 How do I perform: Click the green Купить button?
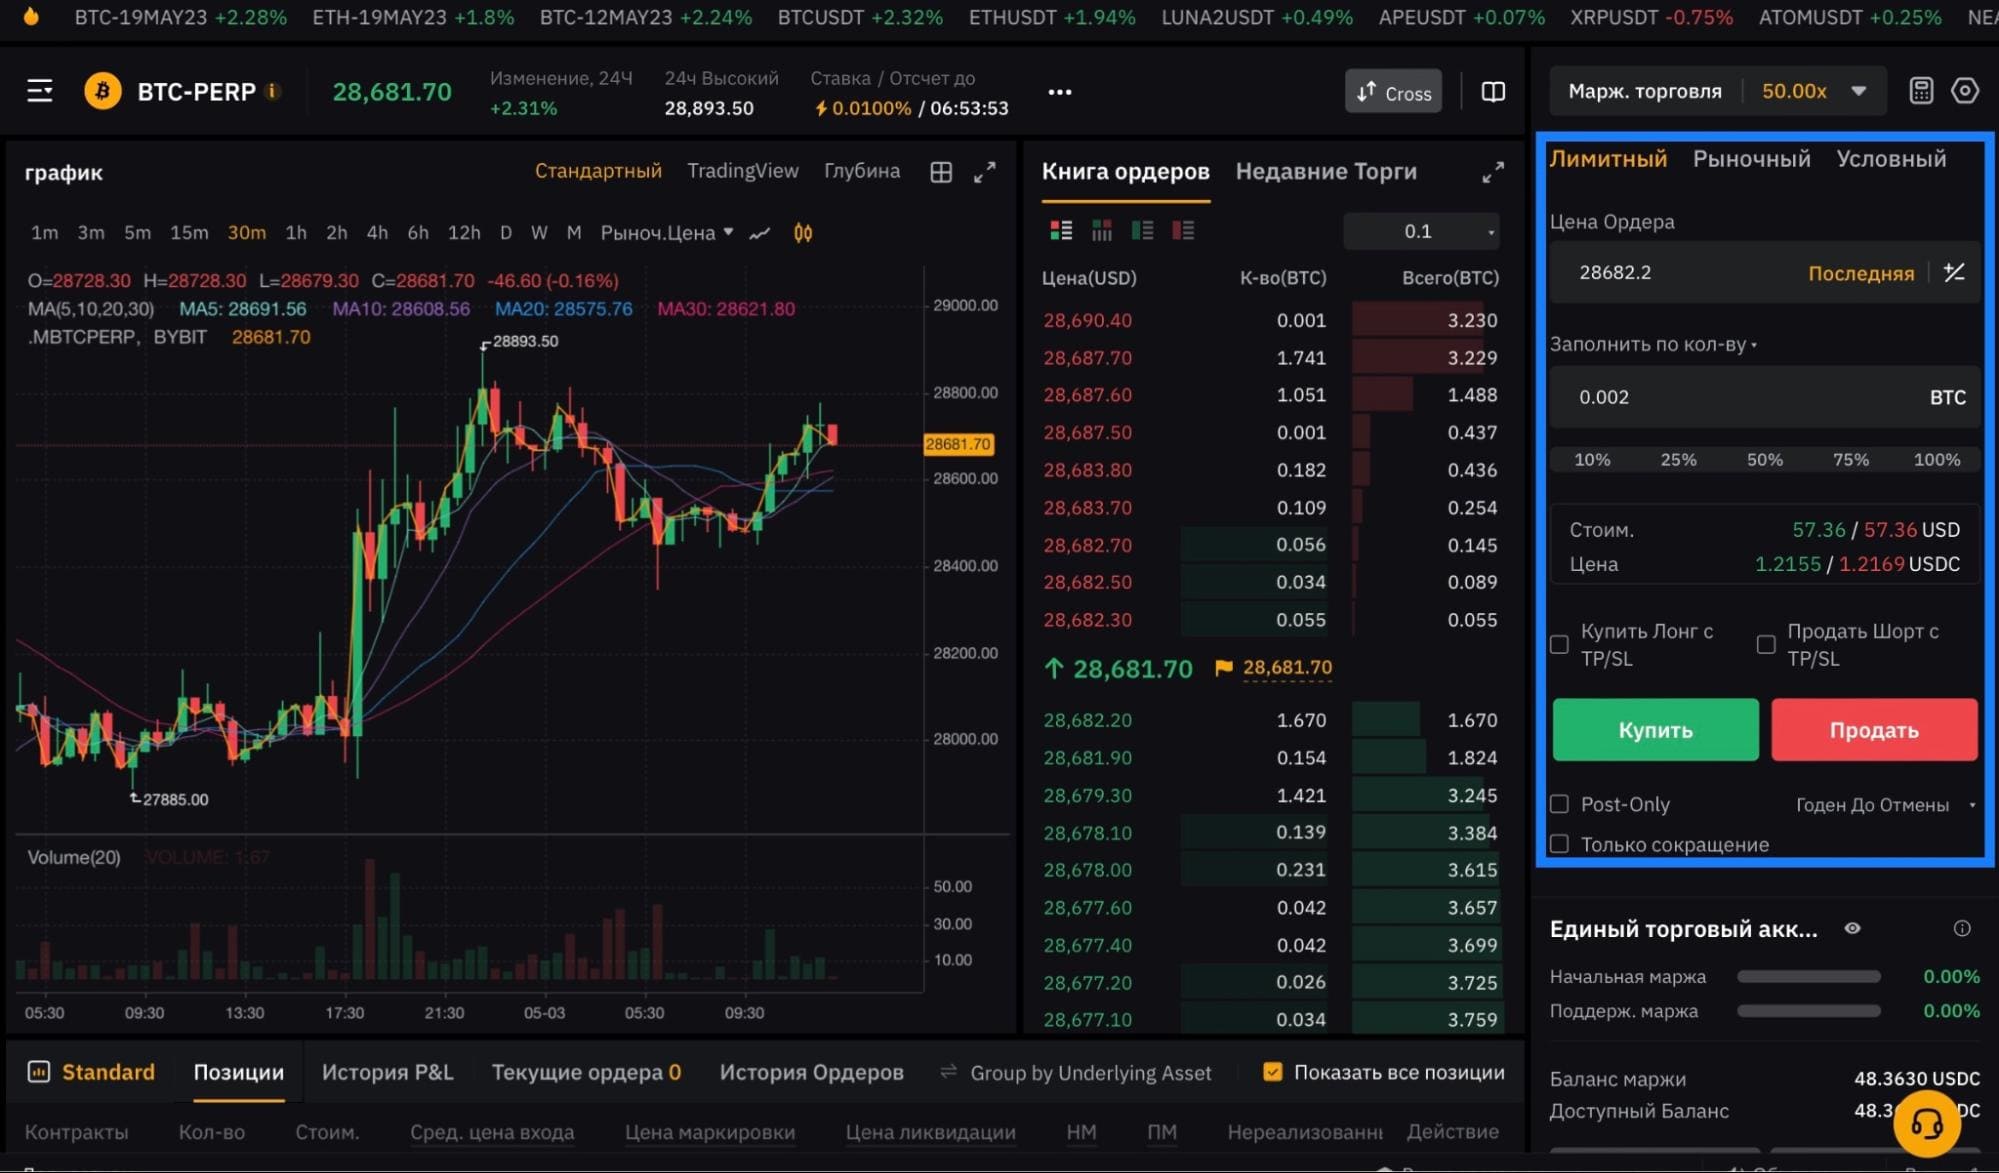click(1655, 730)
